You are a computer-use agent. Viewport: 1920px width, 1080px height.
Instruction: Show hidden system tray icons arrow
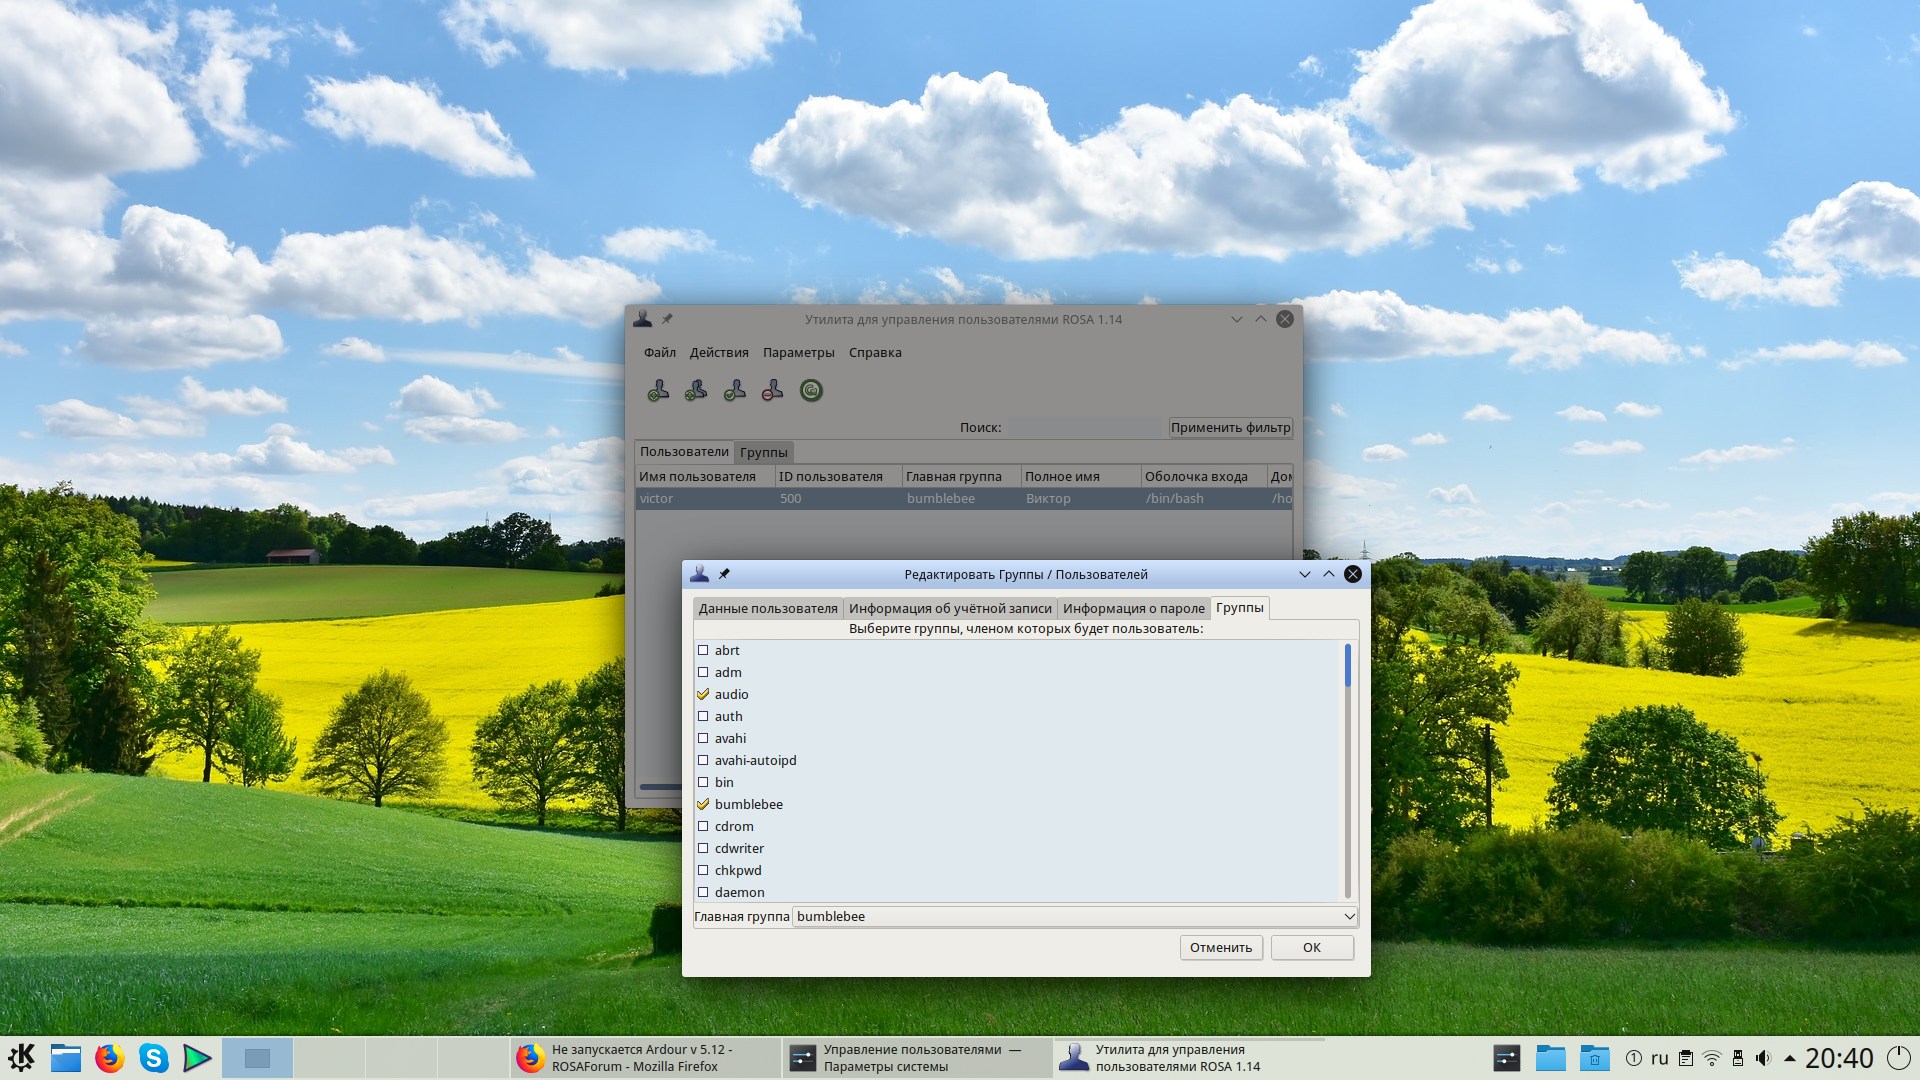pos(1789,1058)
